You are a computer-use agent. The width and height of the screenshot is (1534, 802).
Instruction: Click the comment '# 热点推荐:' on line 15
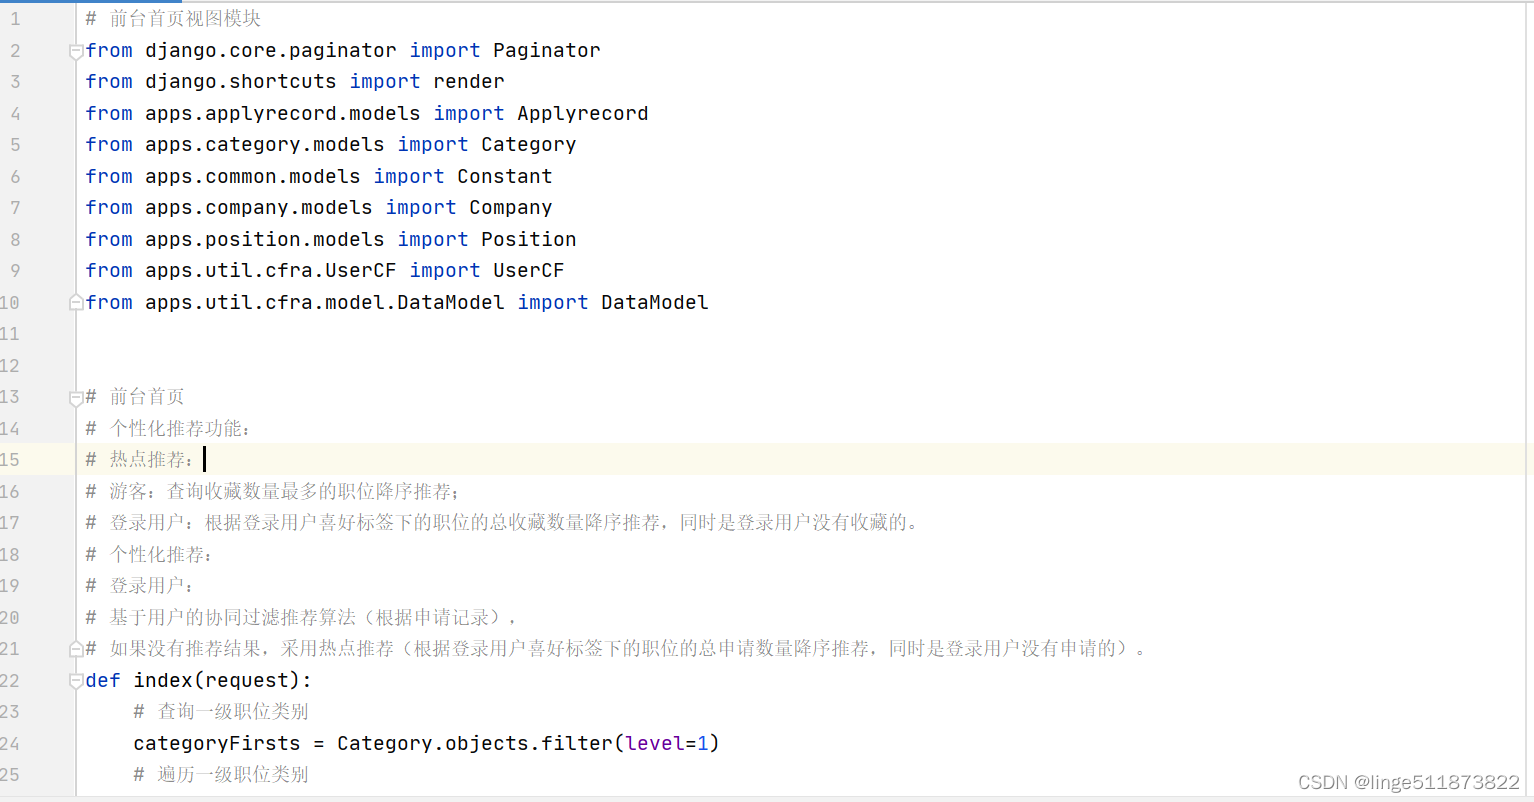[140, 459]
